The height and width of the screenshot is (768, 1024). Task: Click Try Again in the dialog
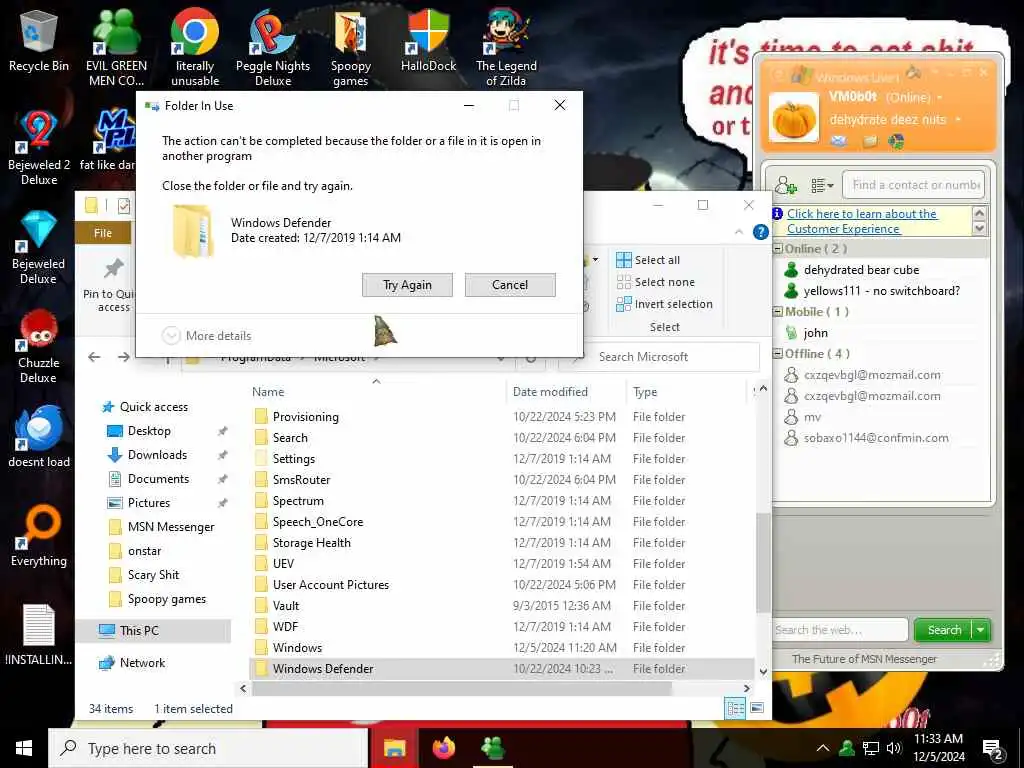pos(408,285)
